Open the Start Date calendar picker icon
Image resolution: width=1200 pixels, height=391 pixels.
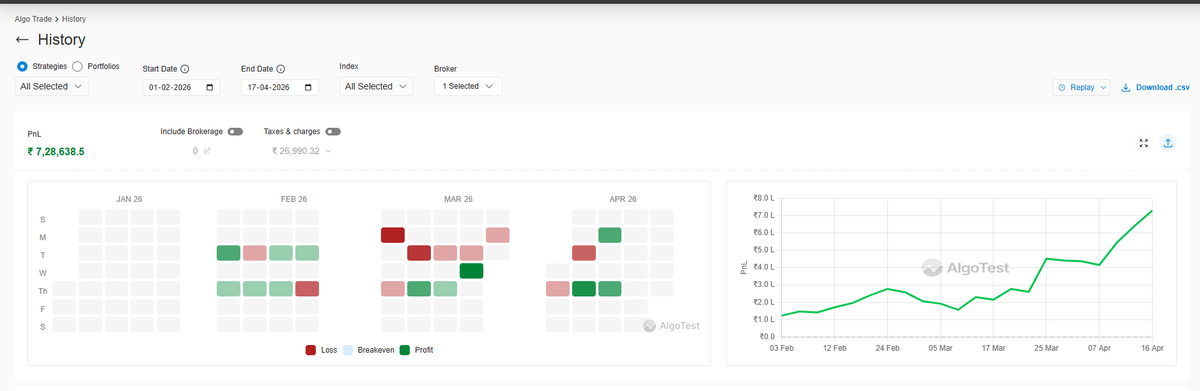[209, 87]
